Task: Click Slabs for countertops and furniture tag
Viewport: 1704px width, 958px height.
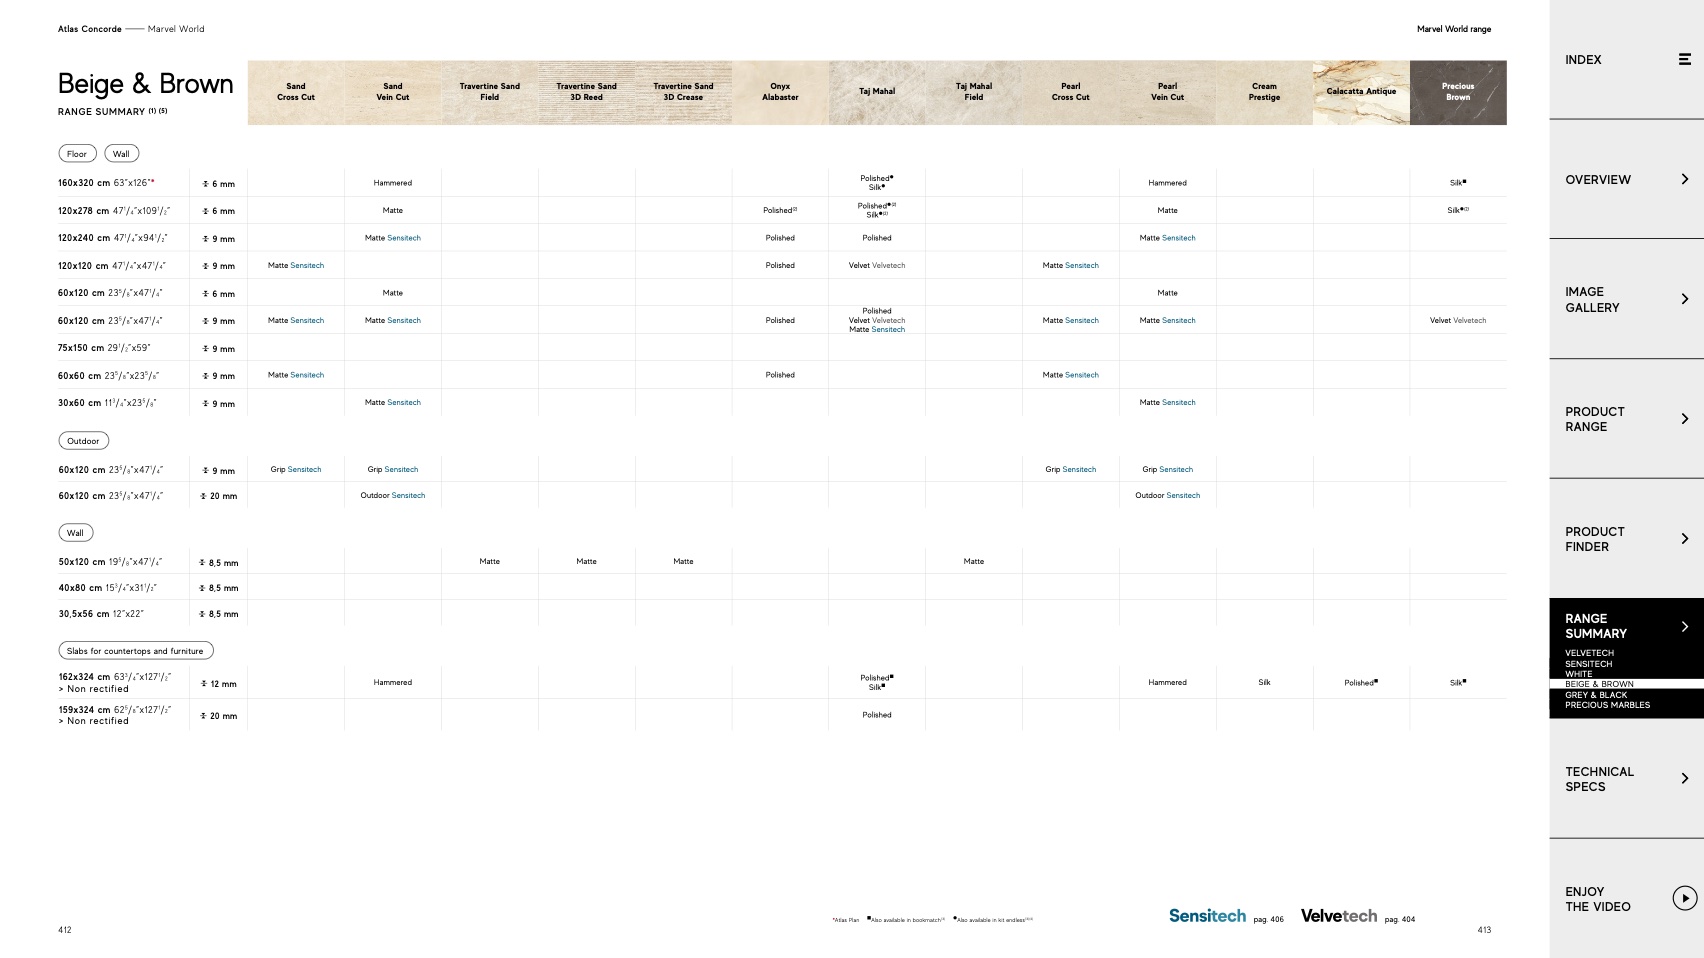Action: pos(135,651)
